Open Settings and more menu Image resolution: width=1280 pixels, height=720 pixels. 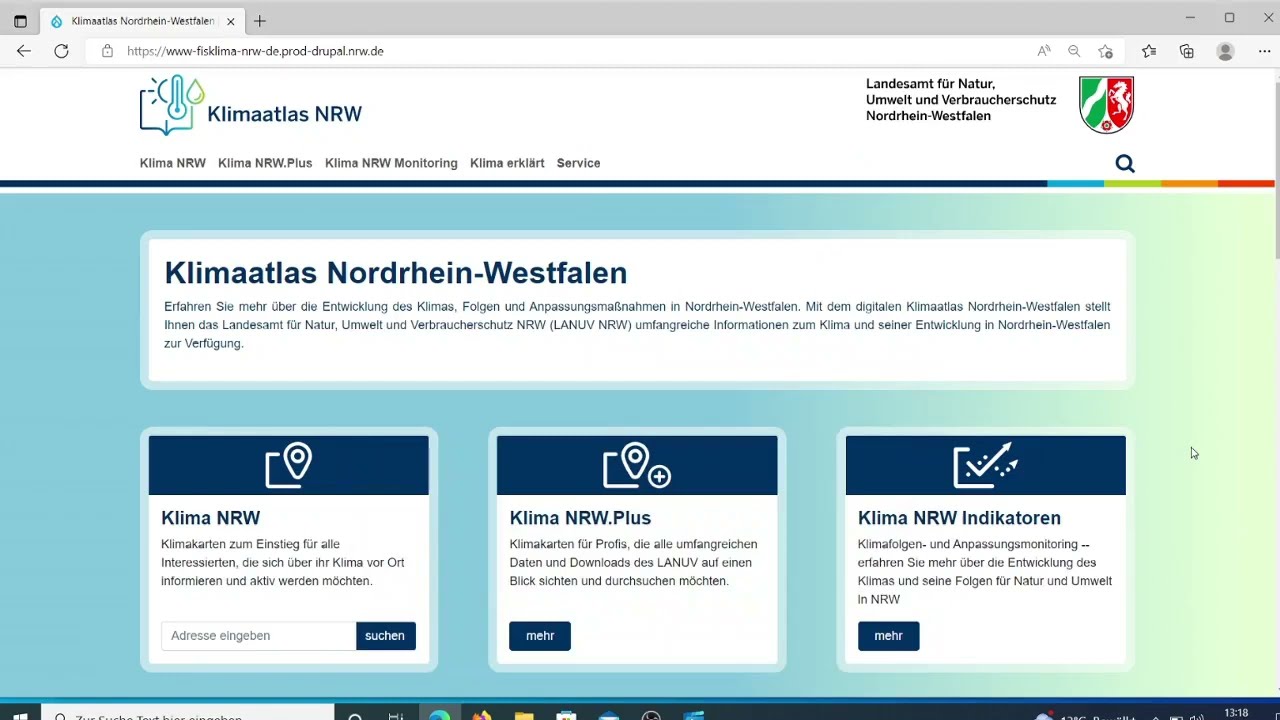(1264, 51)
